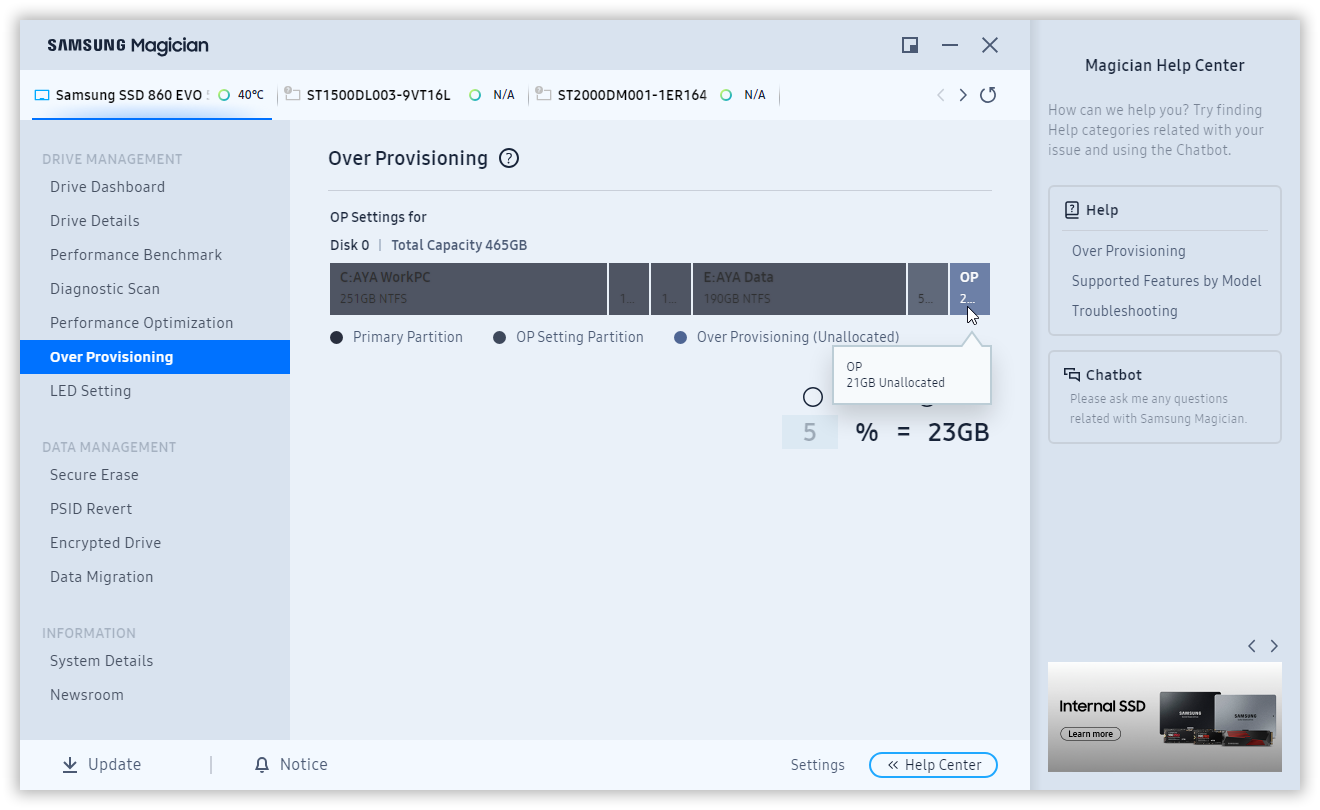The height and width of the screenshot is (810, 1320).
Task: Click the Over Provisioning help question-mark icon
Action: pyautogui.click(x=509, y=158)
